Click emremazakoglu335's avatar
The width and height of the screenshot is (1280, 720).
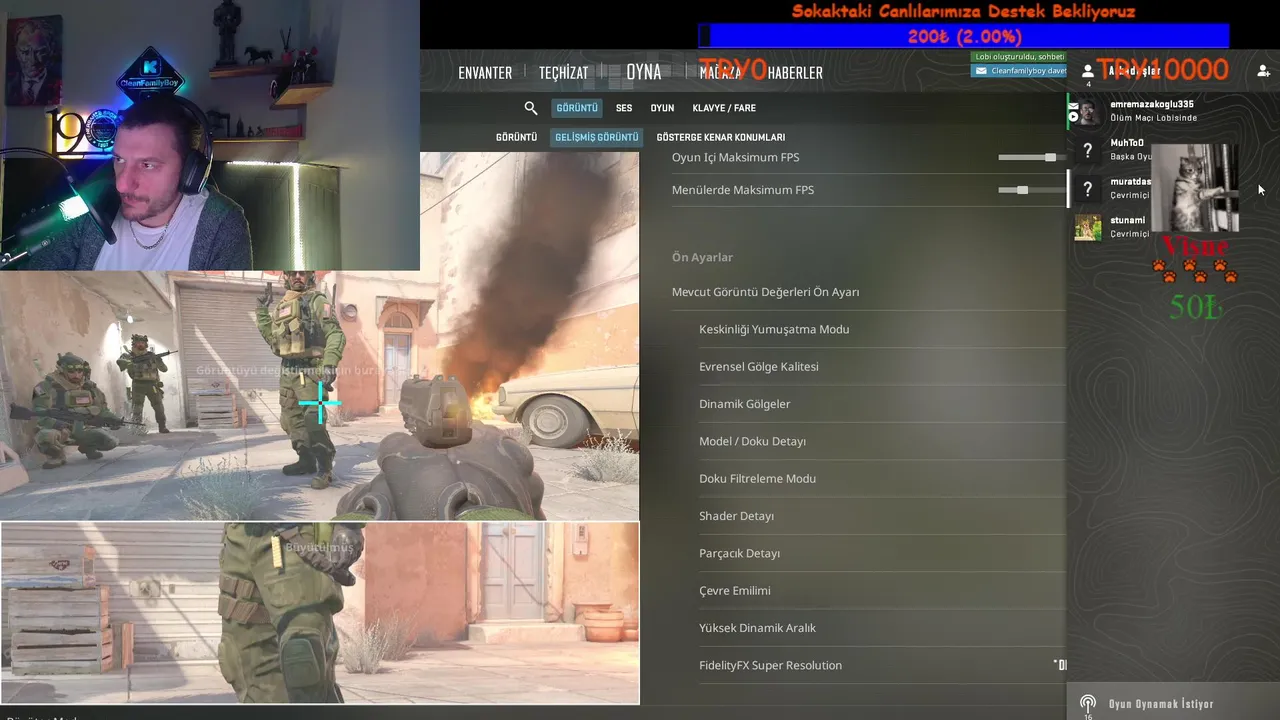point(1088,111)
